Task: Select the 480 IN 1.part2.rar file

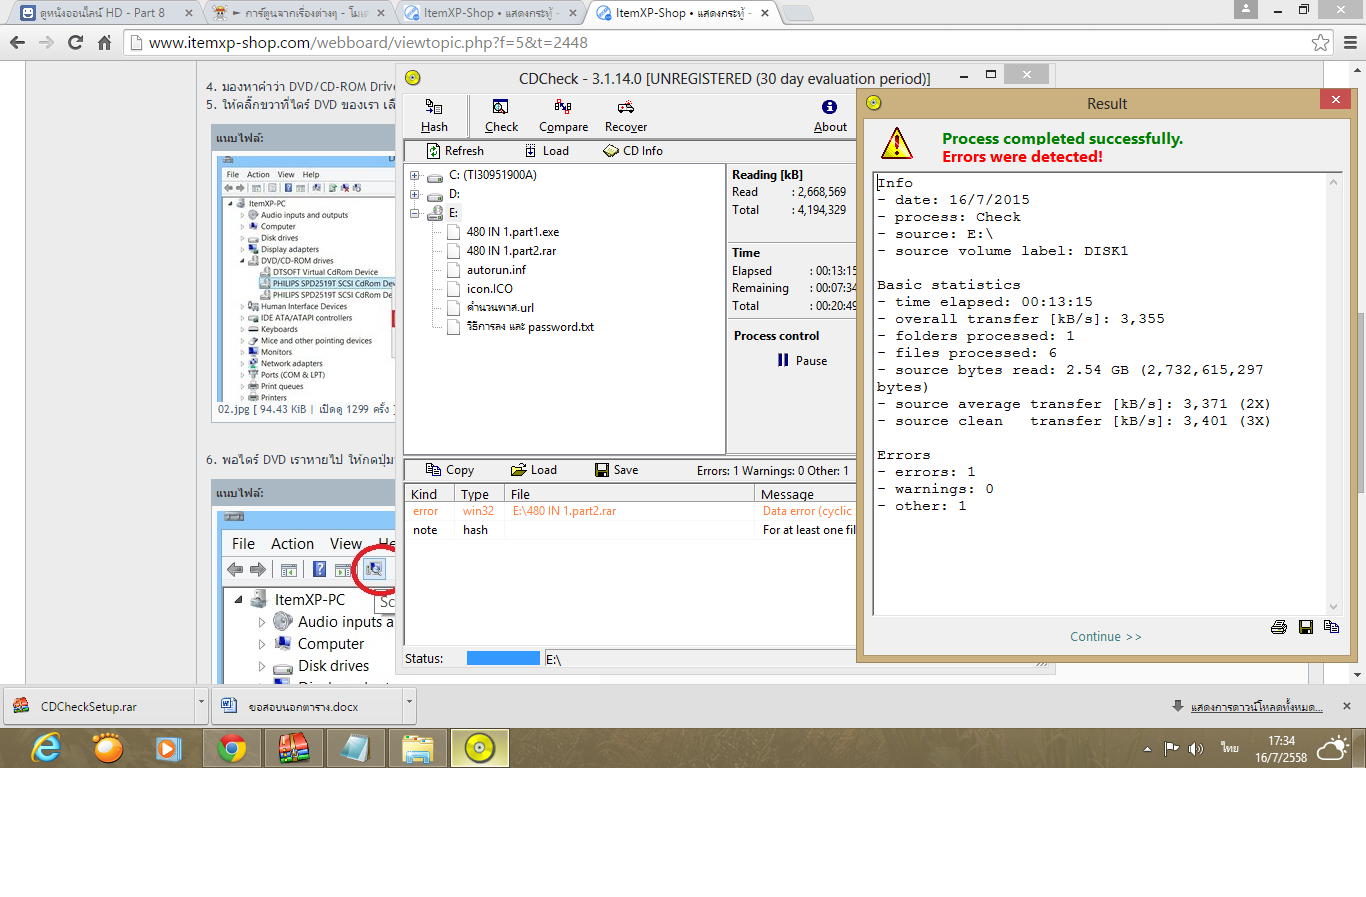Action: [x=511, y=251]
